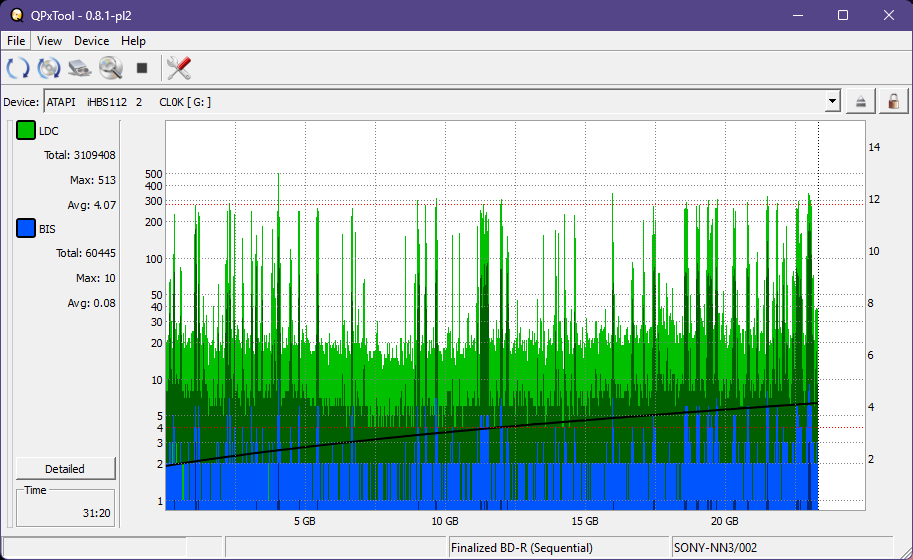Open the device scan drive icon
Viewport: 913px width, 560px height.
coord(80,68)
